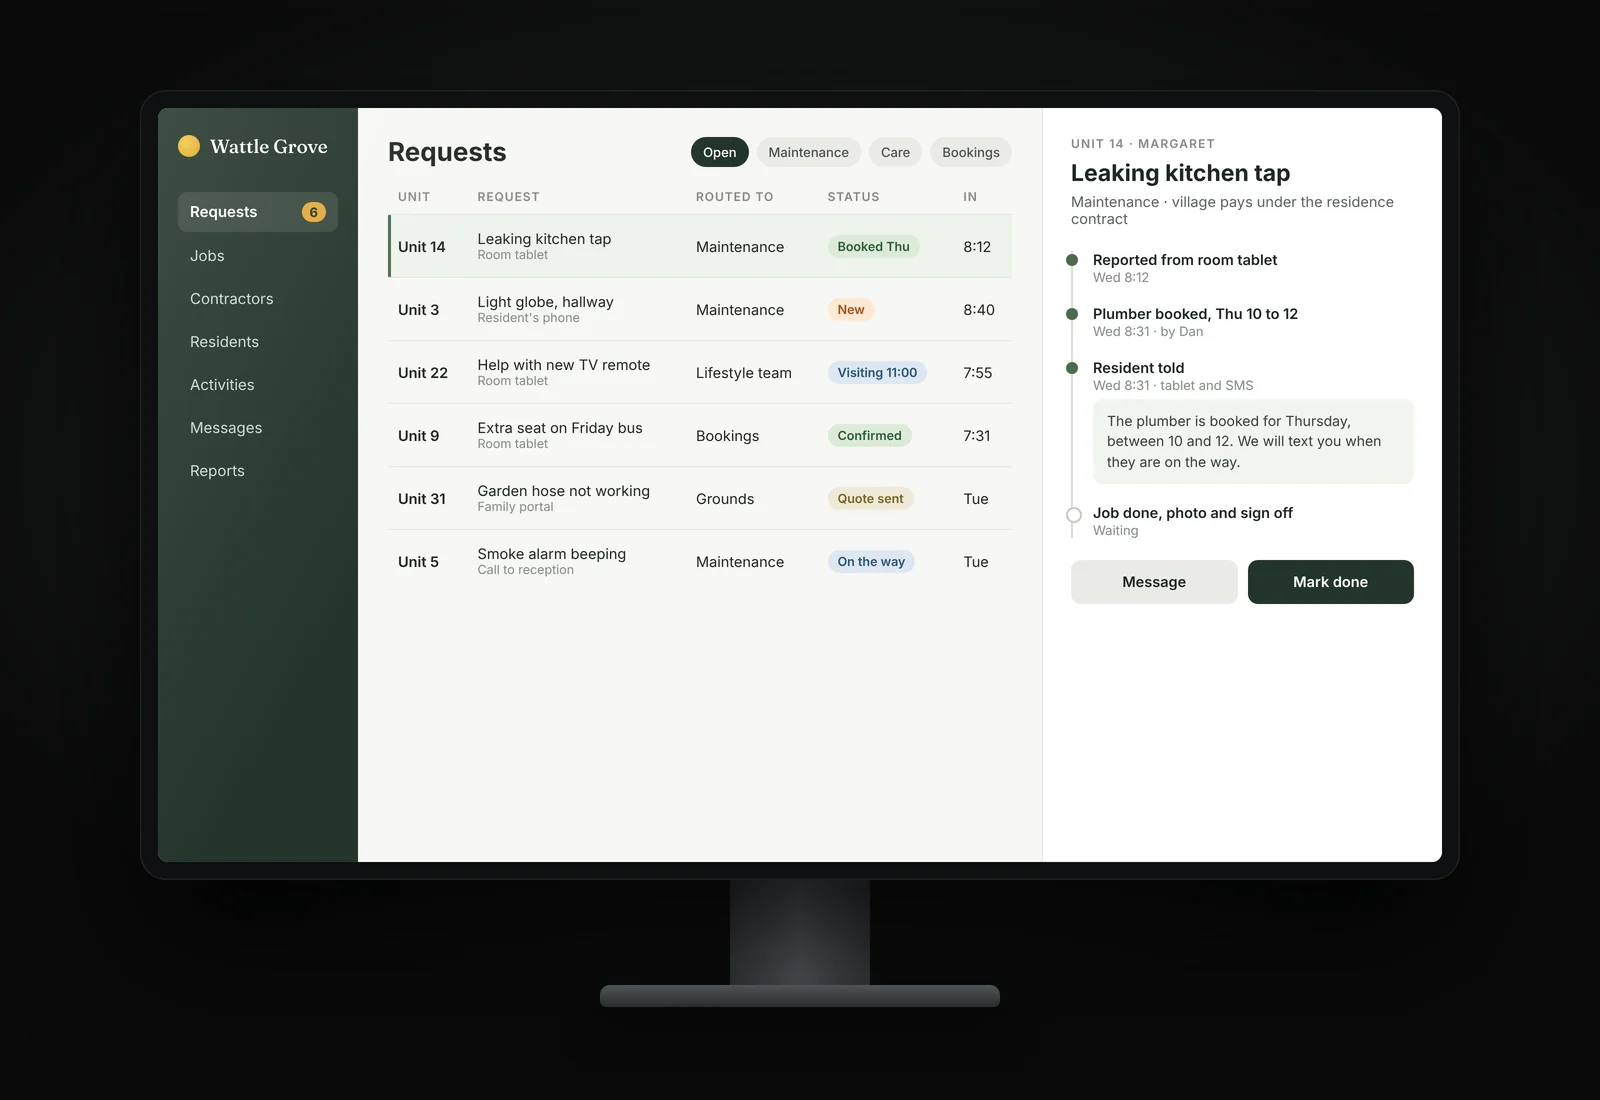Click the plumber booked message note
Image resolution: width=1600 pixels, height=1100 pixels.
pyautogui.click(x=1253, y=442)
